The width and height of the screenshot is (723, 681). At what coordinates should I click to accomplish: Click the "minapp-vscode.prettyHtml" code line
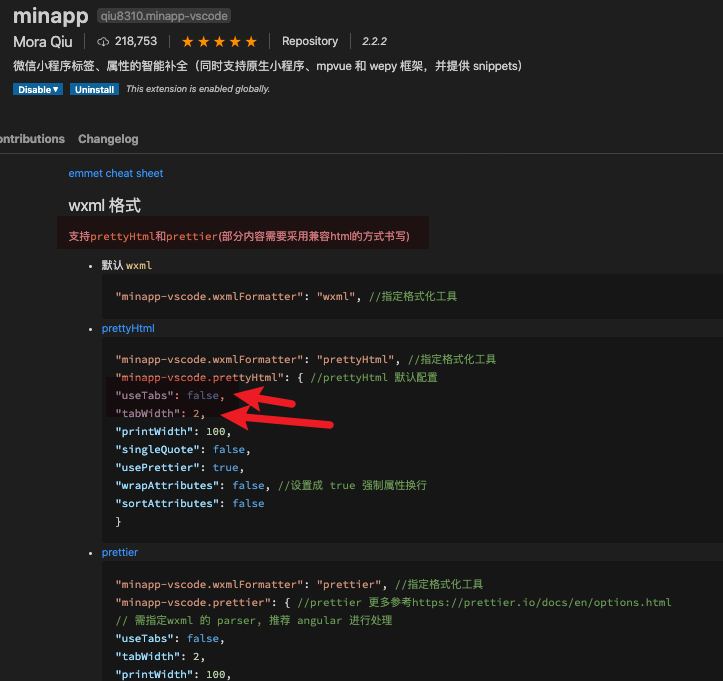click(x=276, y=378)
